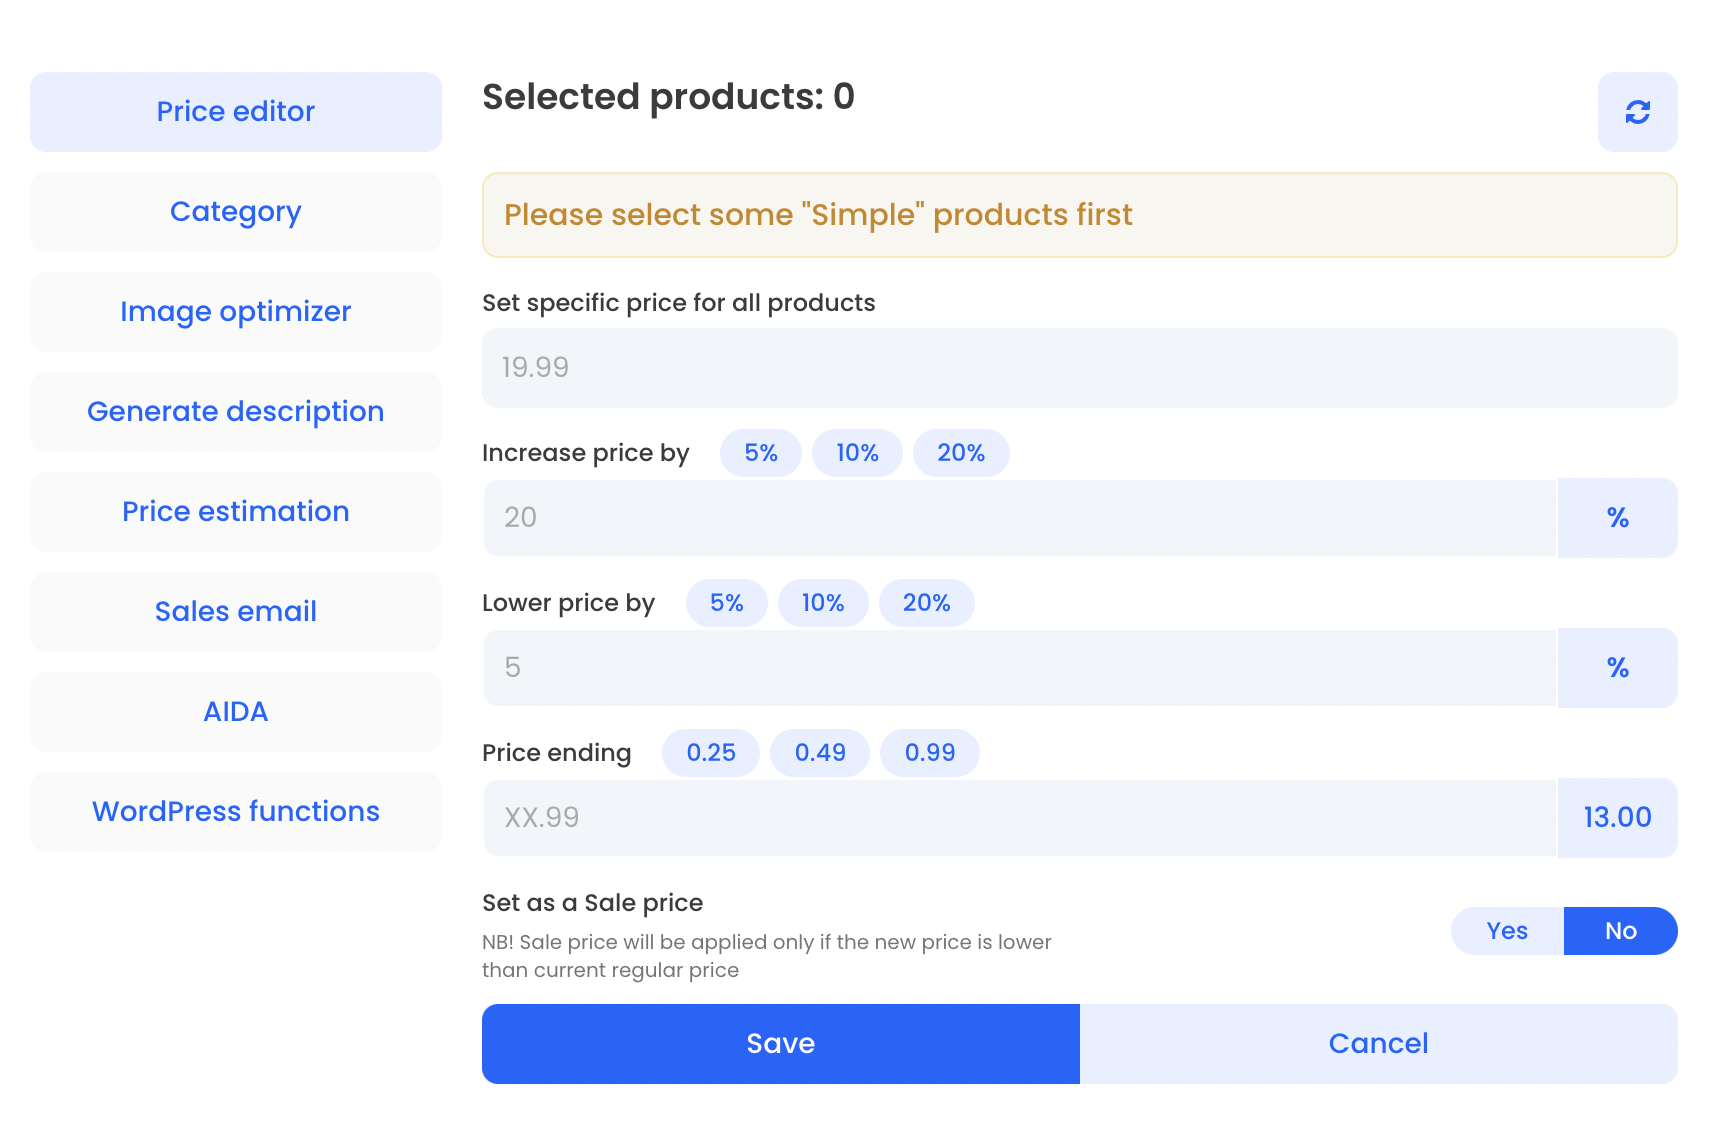Open the Sales email tool
This screenshot has height=1136, width=1710.
pyautogui.click(x=236, y=612)
